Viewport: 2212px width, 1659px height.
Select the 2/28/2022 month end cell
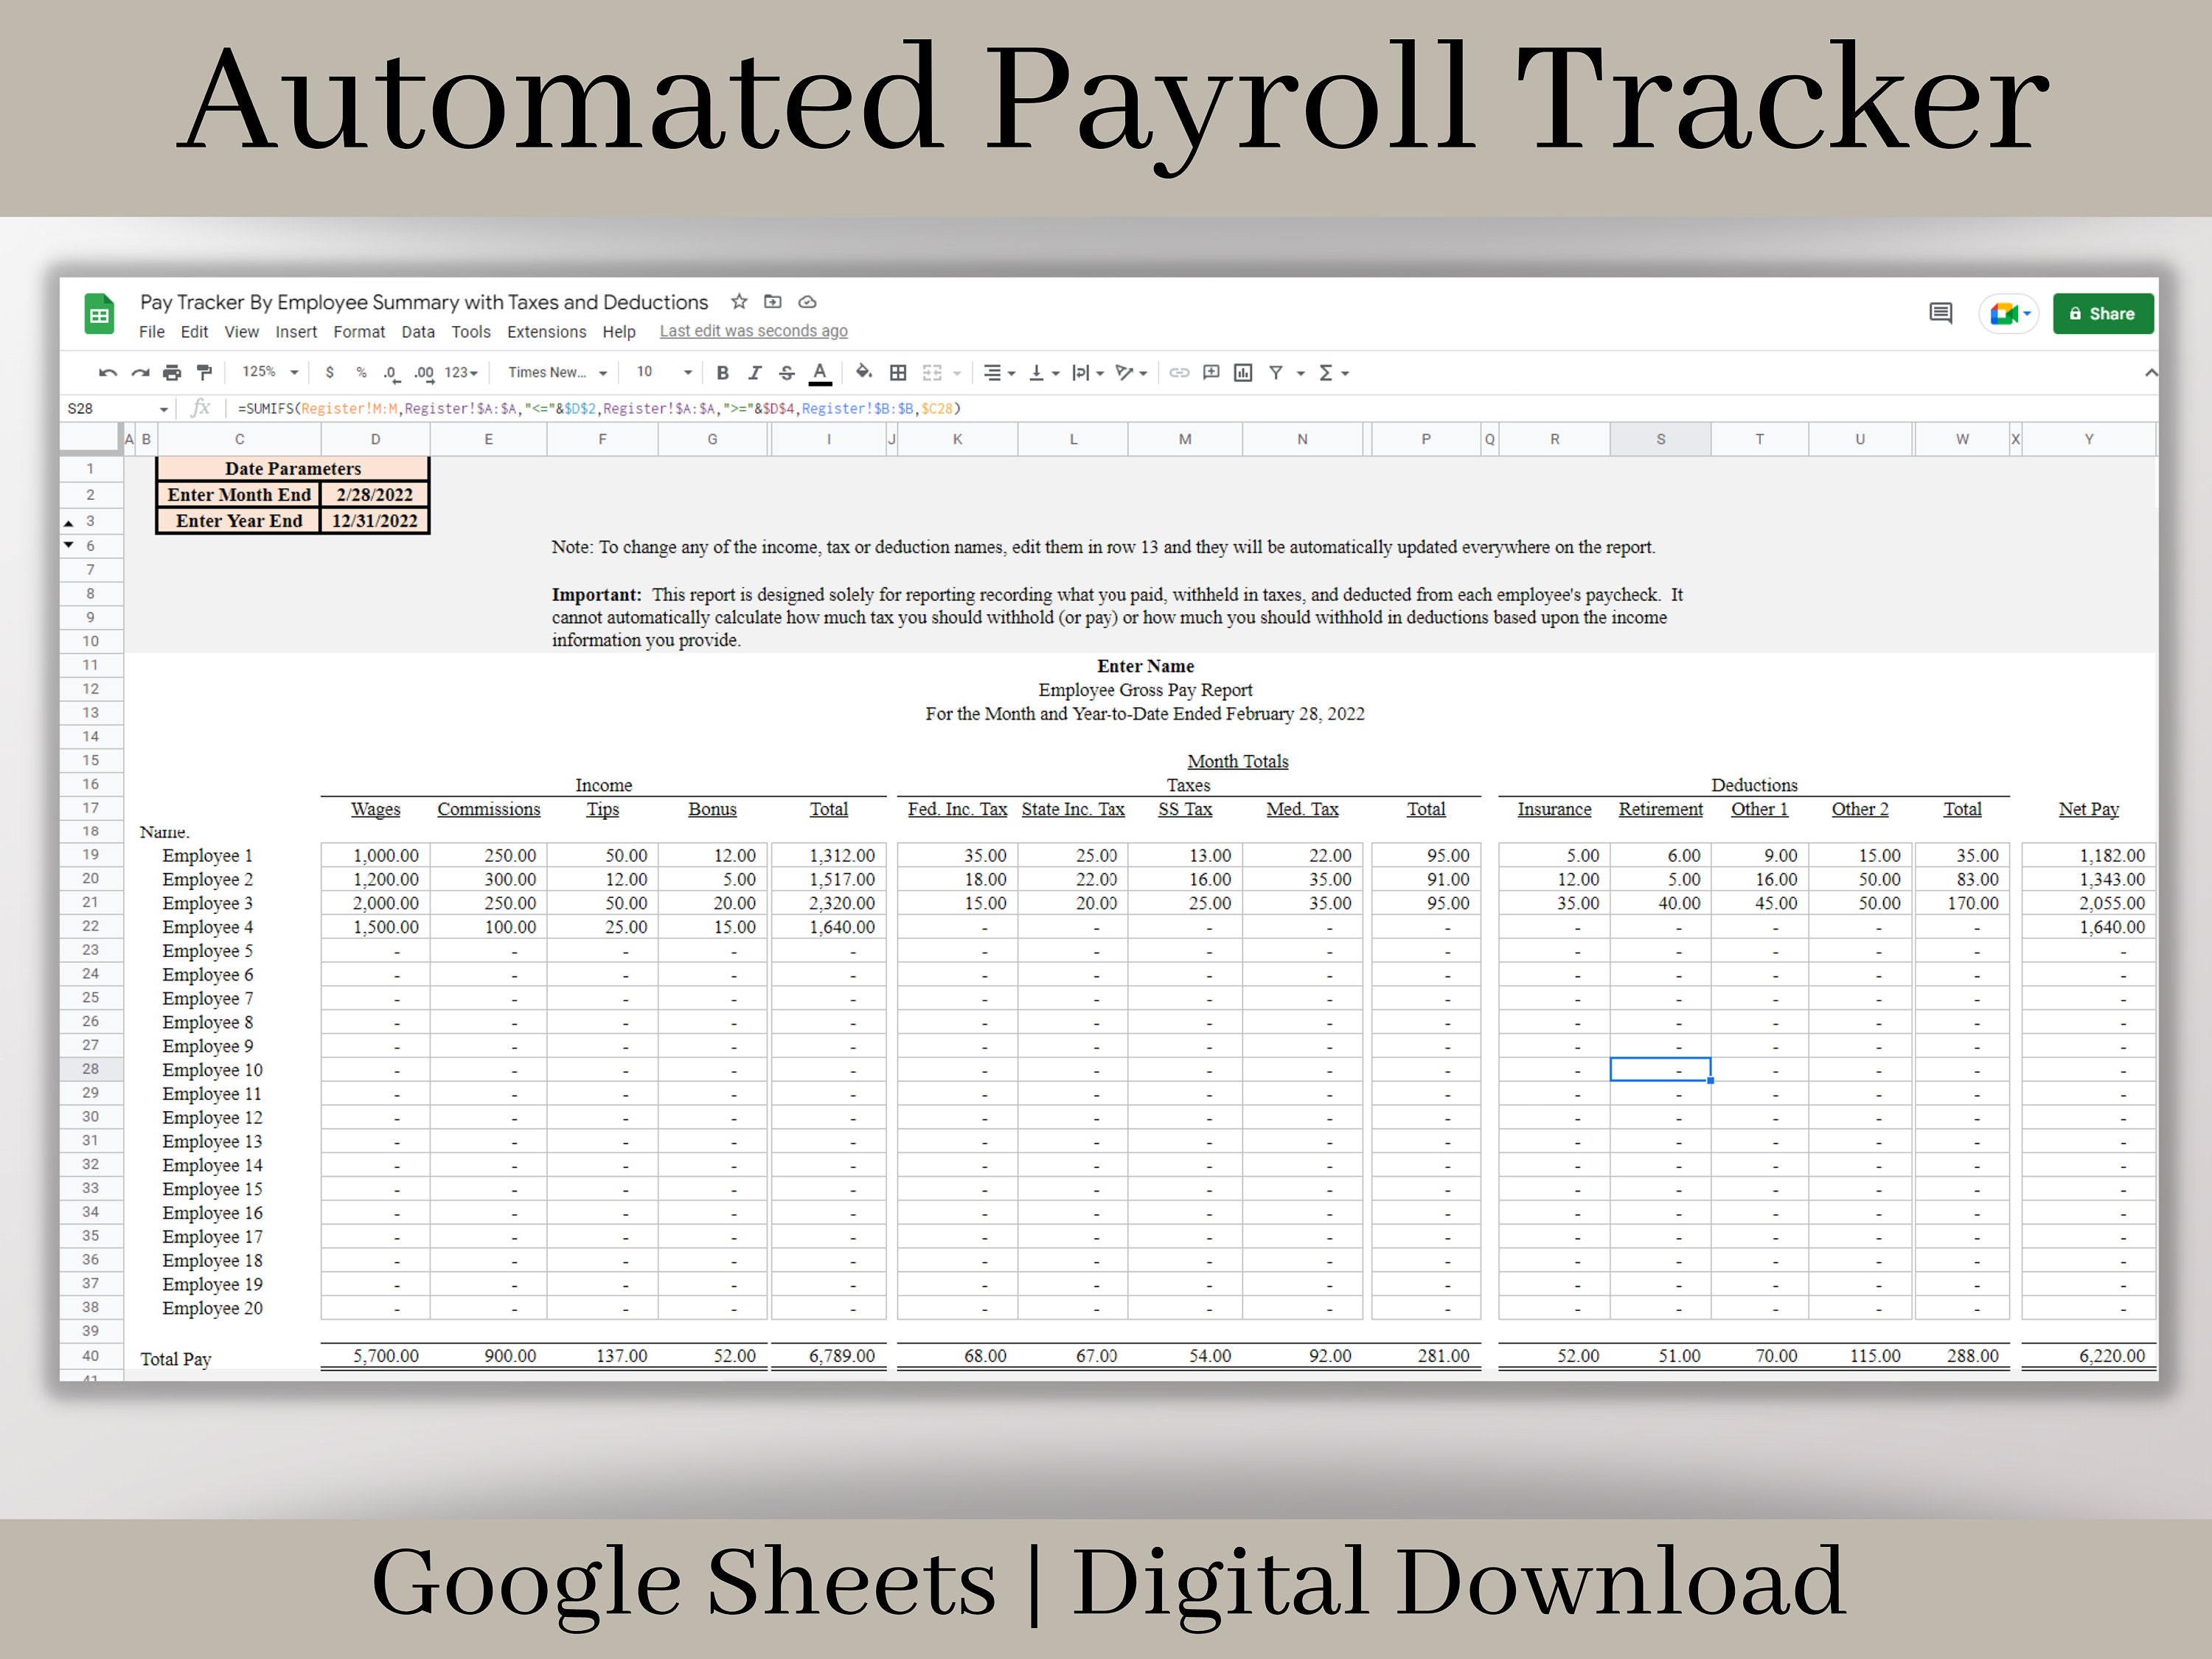375,494
